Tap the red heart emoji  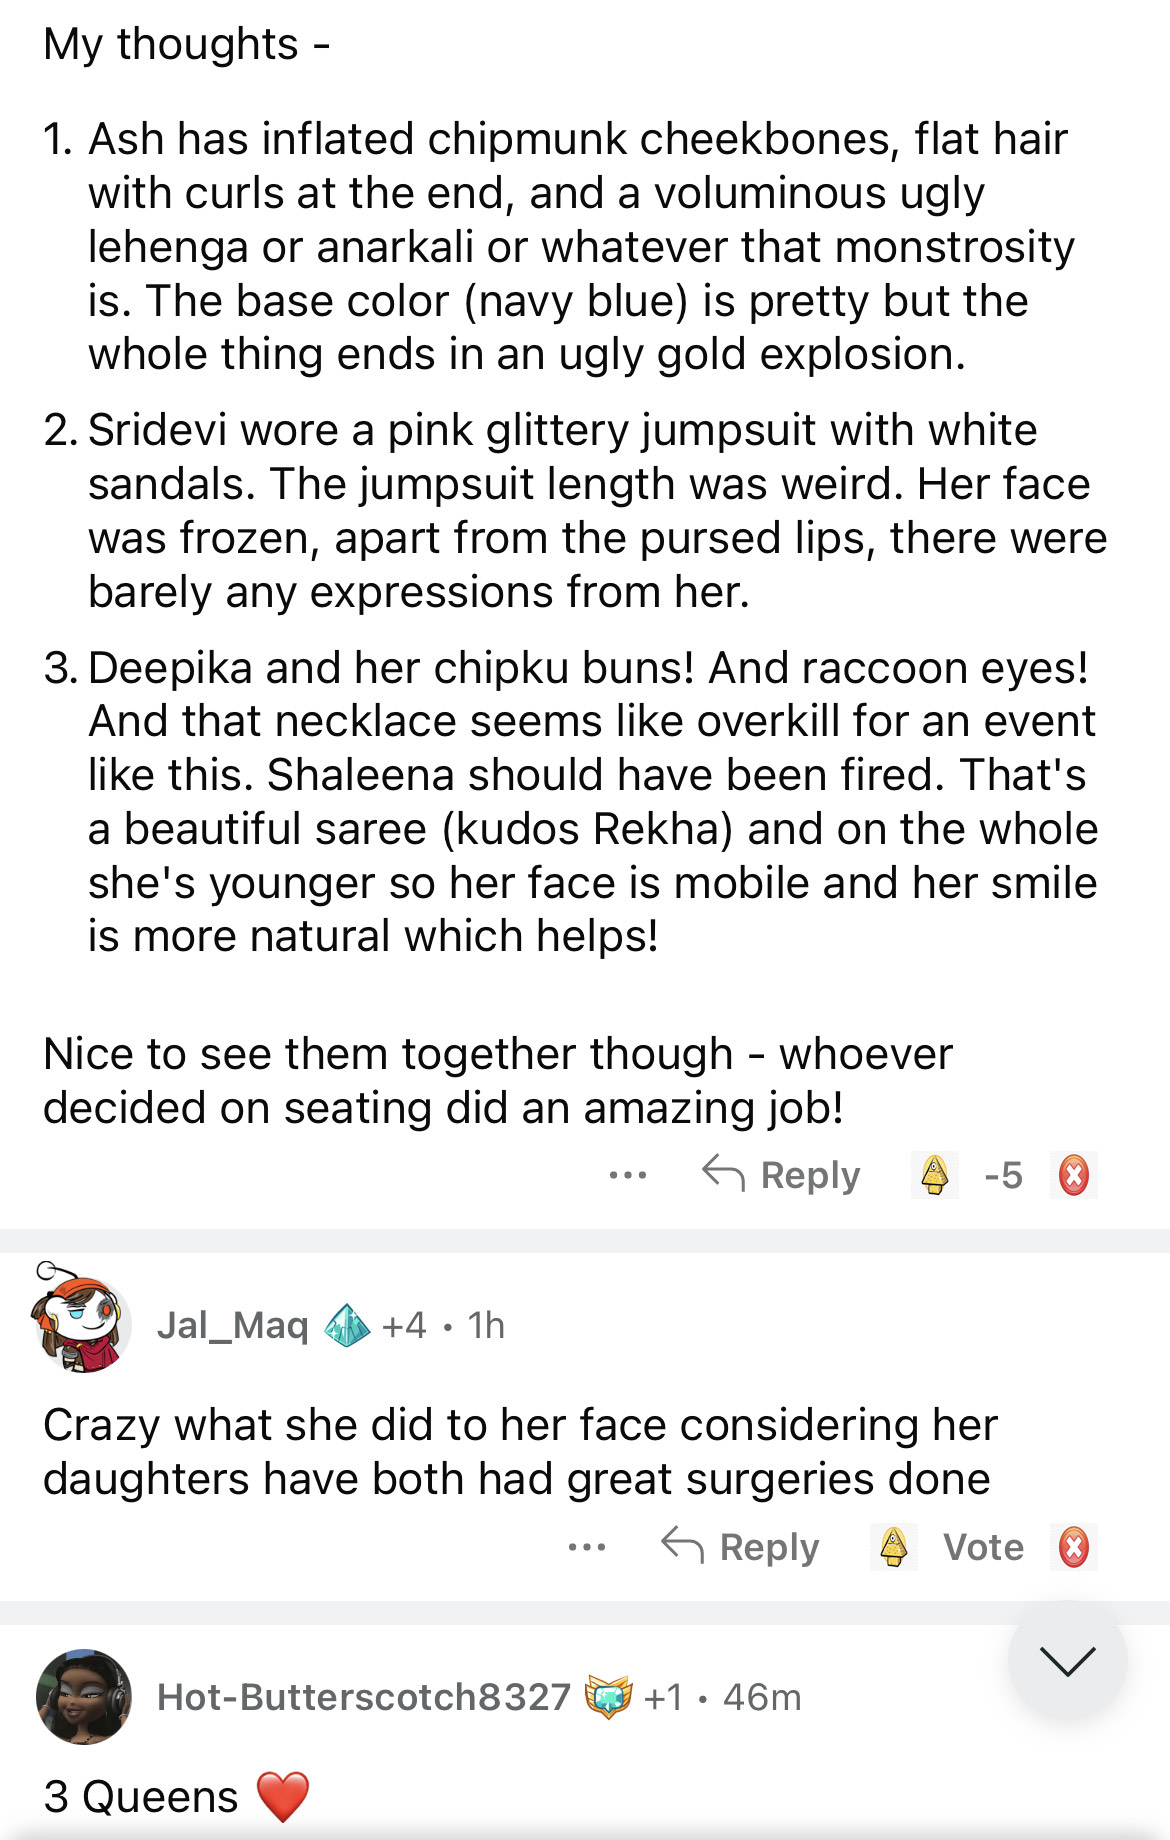pyautogui.click(x=283, y=1797)
